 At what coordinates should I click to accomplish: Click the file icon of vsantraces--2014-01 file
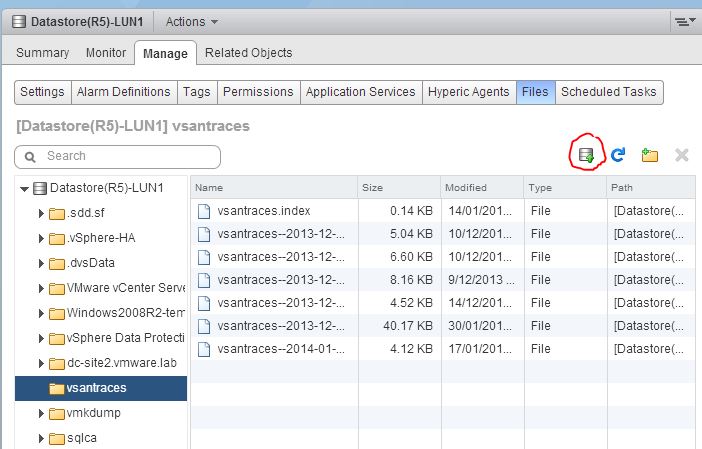[x=204, y=349]
